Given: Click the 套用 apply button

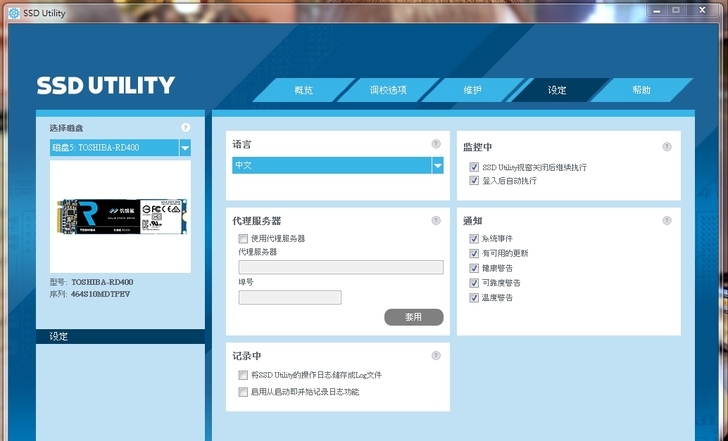Looking at the screenshot, I should coord(414,317).
